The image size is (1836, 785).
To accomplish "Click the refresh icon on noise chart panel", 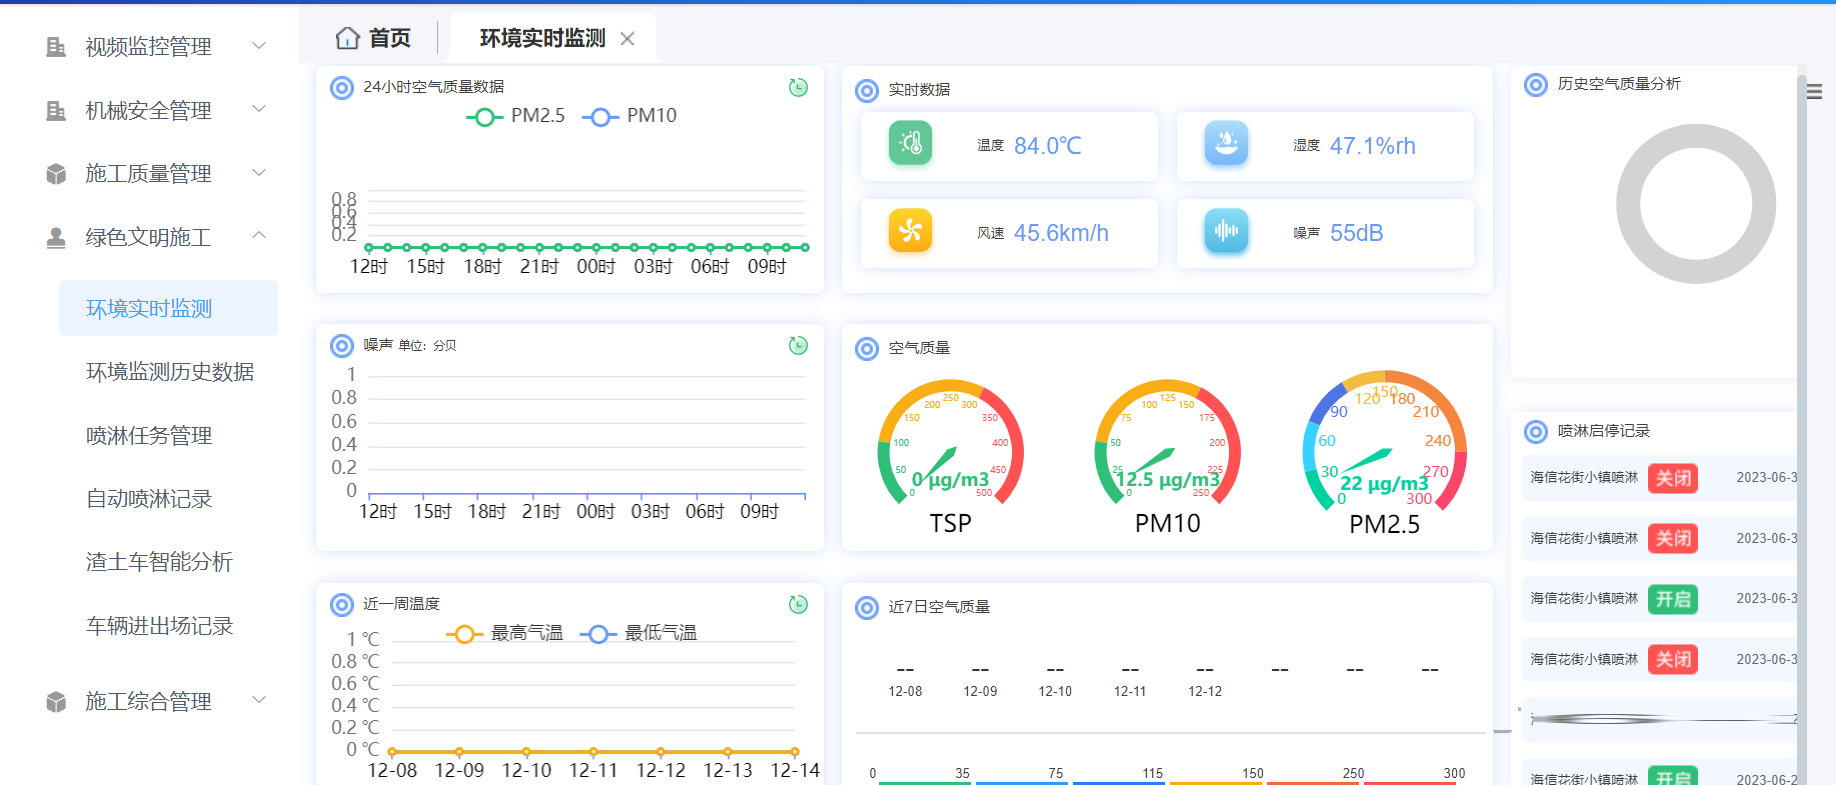I will 798,346.
